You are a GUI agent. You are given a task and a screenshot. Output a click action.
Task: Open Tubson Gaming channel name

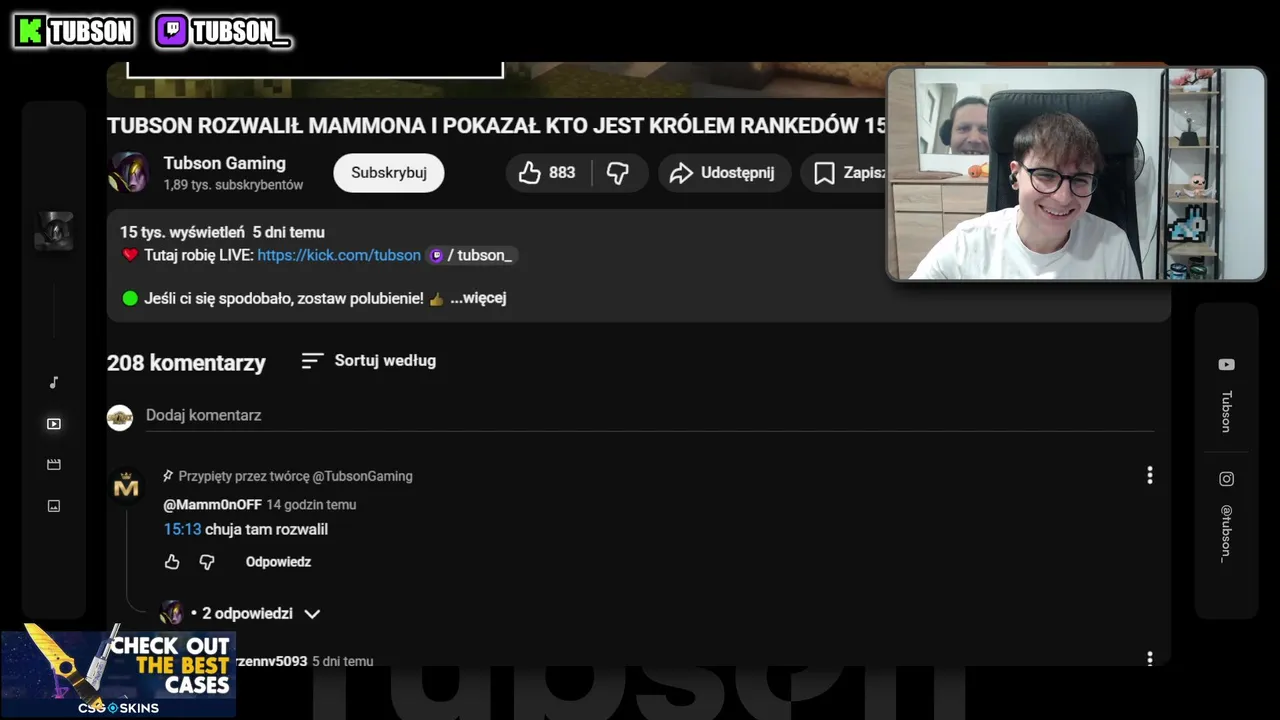coord(225,163)
